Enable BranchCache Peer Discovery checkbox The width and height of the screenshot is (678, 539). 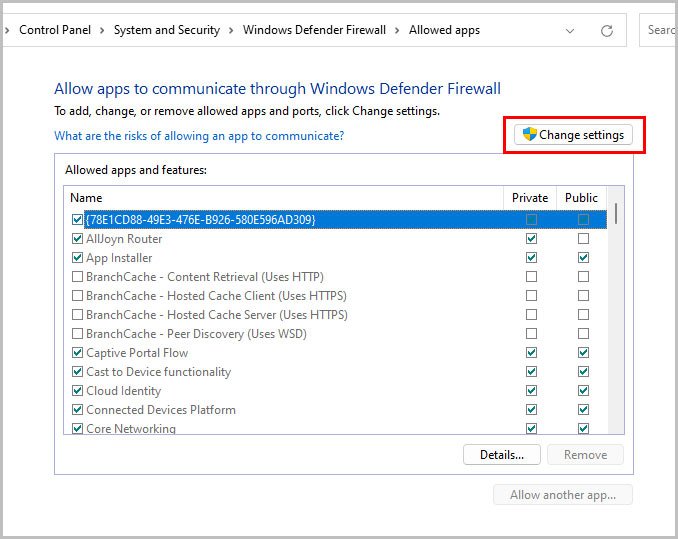coord(77,334)
